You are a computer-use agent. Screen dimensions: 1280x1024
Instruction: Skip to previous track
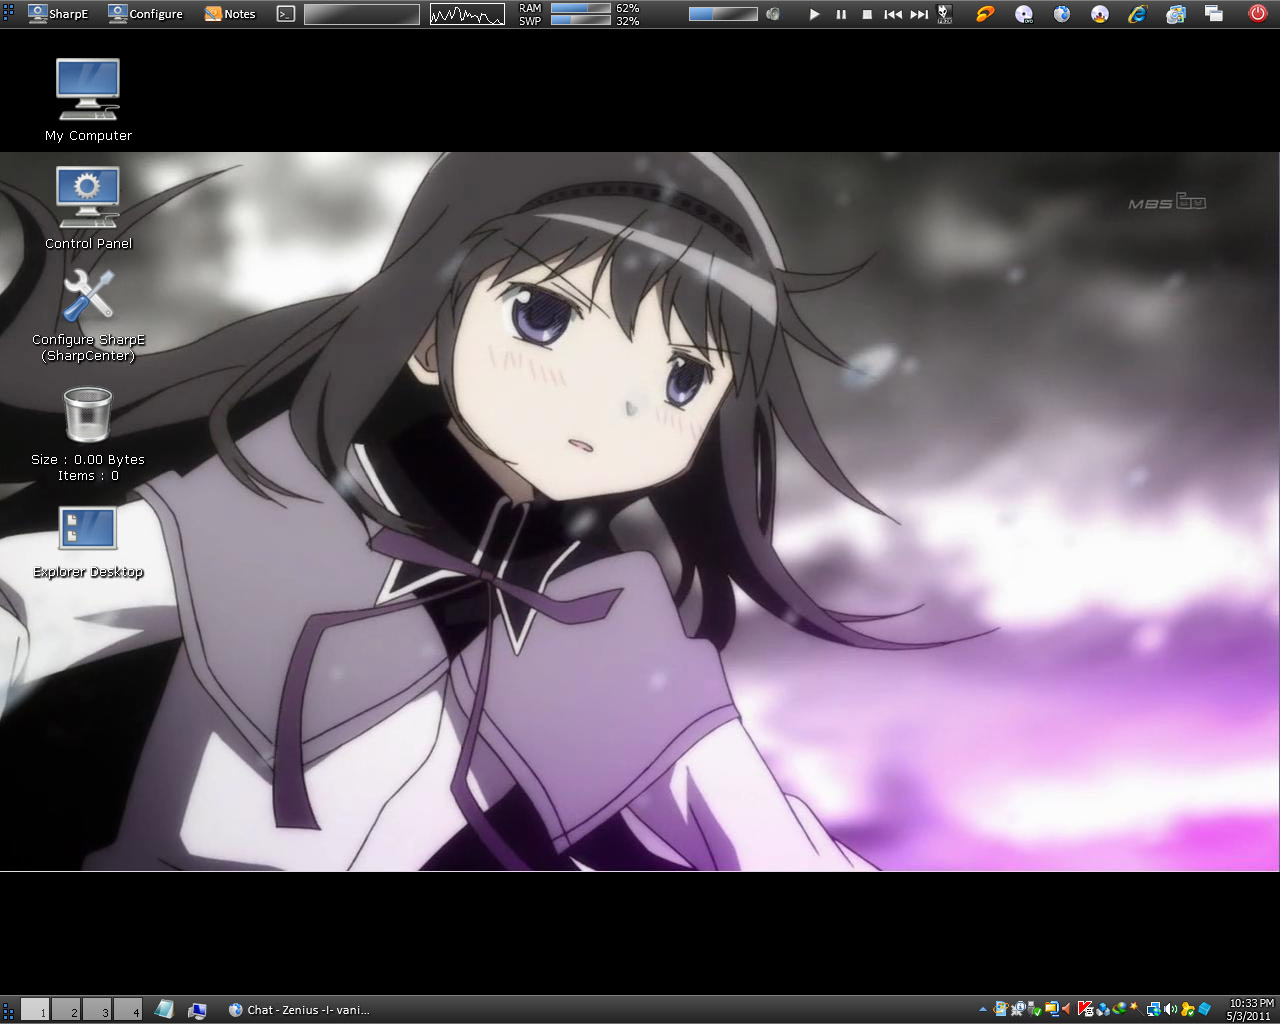[893, 14]
